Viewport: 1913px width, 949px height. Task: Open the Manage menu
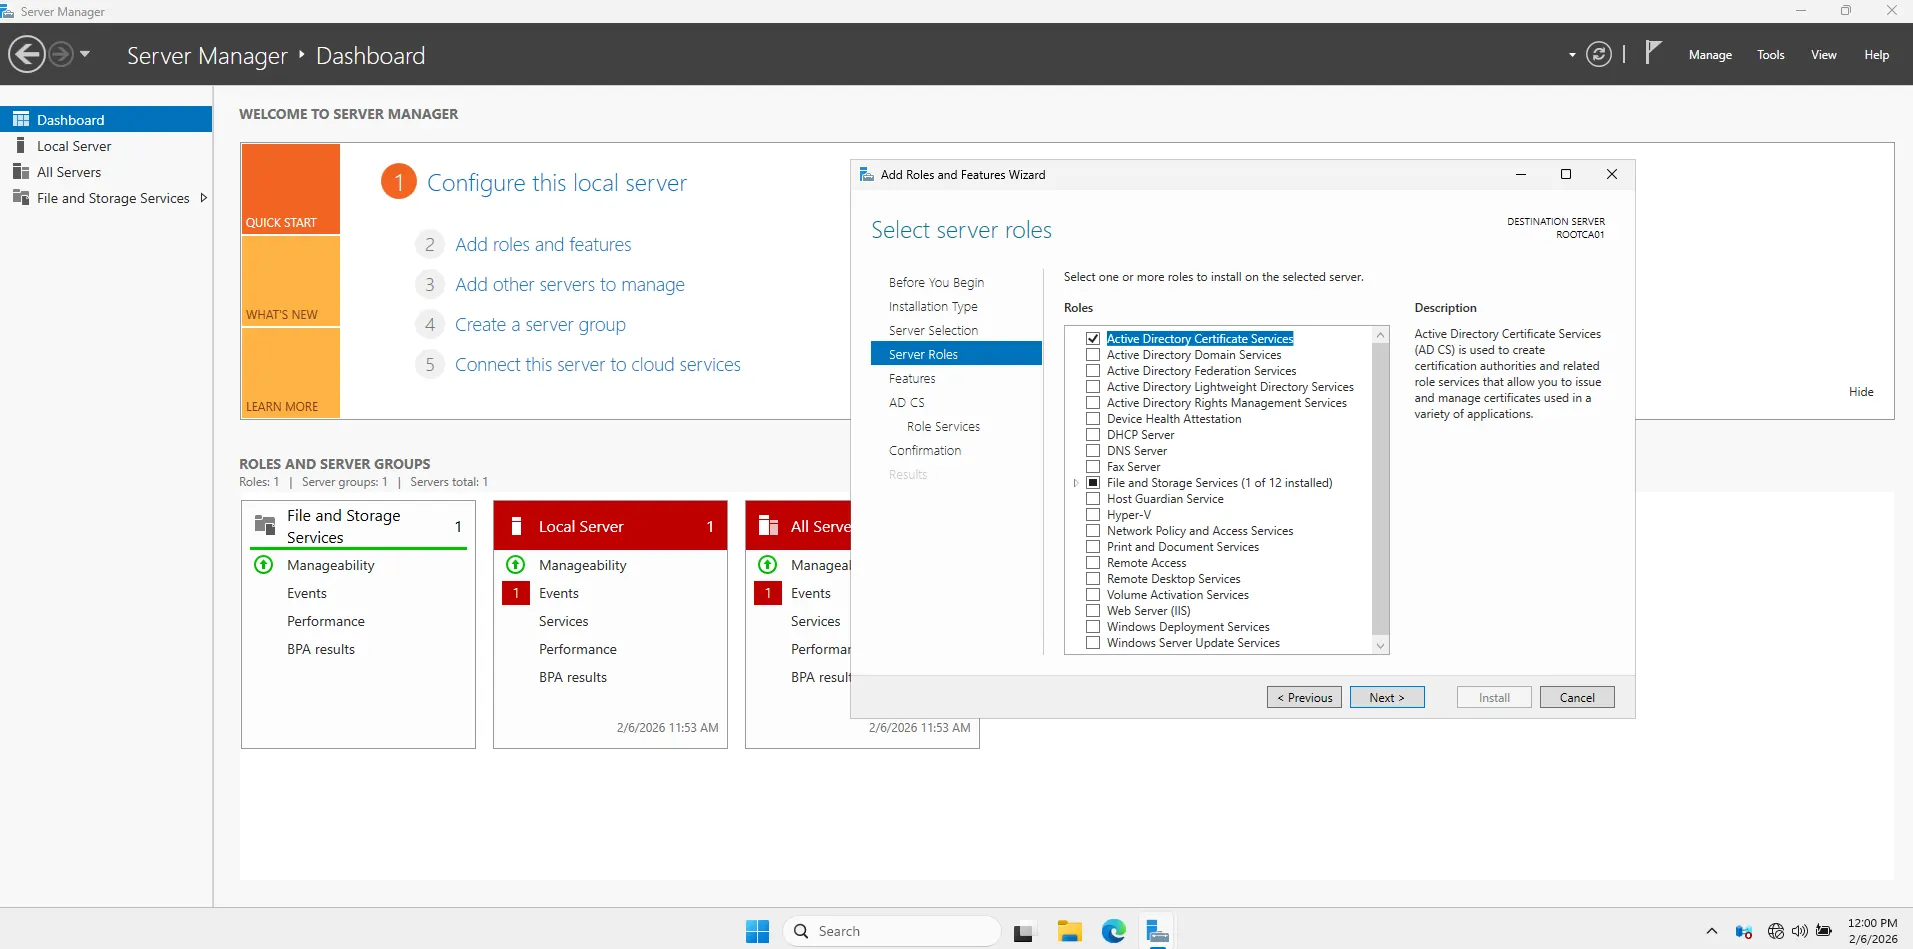[1710, 55]
